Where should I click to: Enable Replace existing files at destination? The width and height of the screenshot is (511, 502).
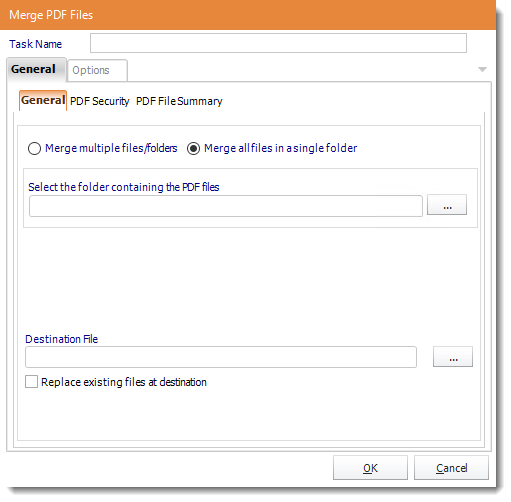point(31,382)
